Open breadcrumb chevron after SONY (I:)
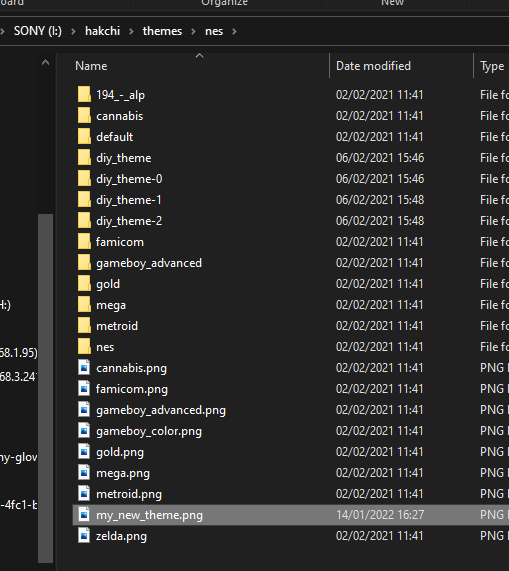 (x=74, y=31)
